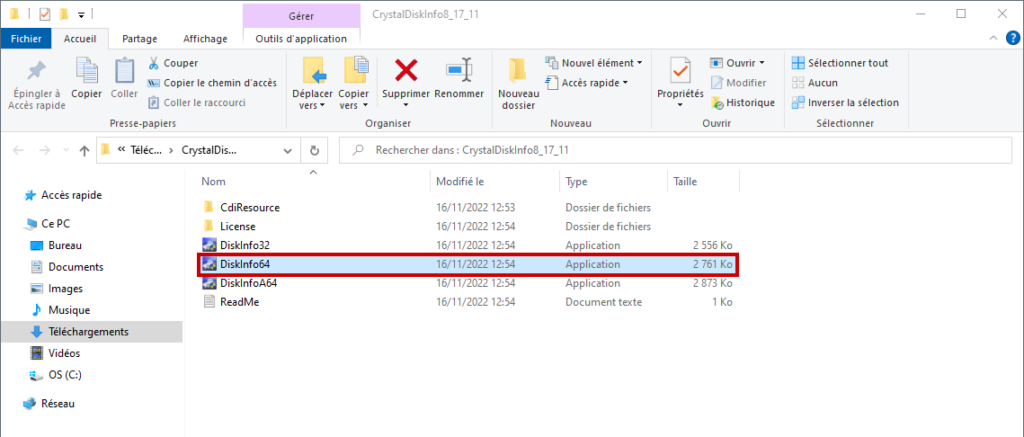This screenshot has height=437, width=1024.
Task: Switch to the Partage tab
Action: pyautogui.click(x=139, y=39)
